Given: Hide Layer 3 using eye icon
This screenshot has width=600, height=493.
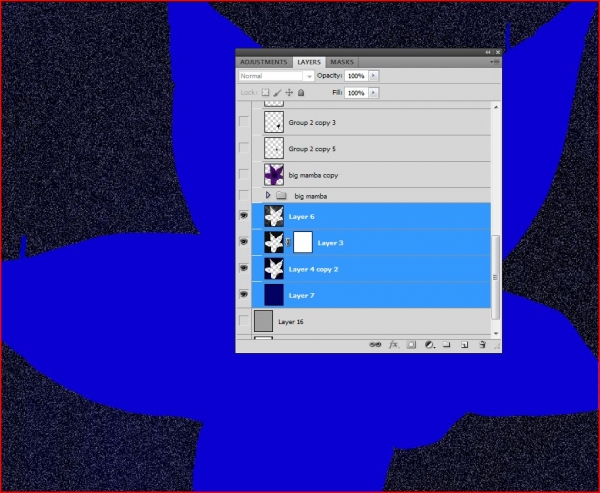Looking at the screenshot, I should [244, 242].
